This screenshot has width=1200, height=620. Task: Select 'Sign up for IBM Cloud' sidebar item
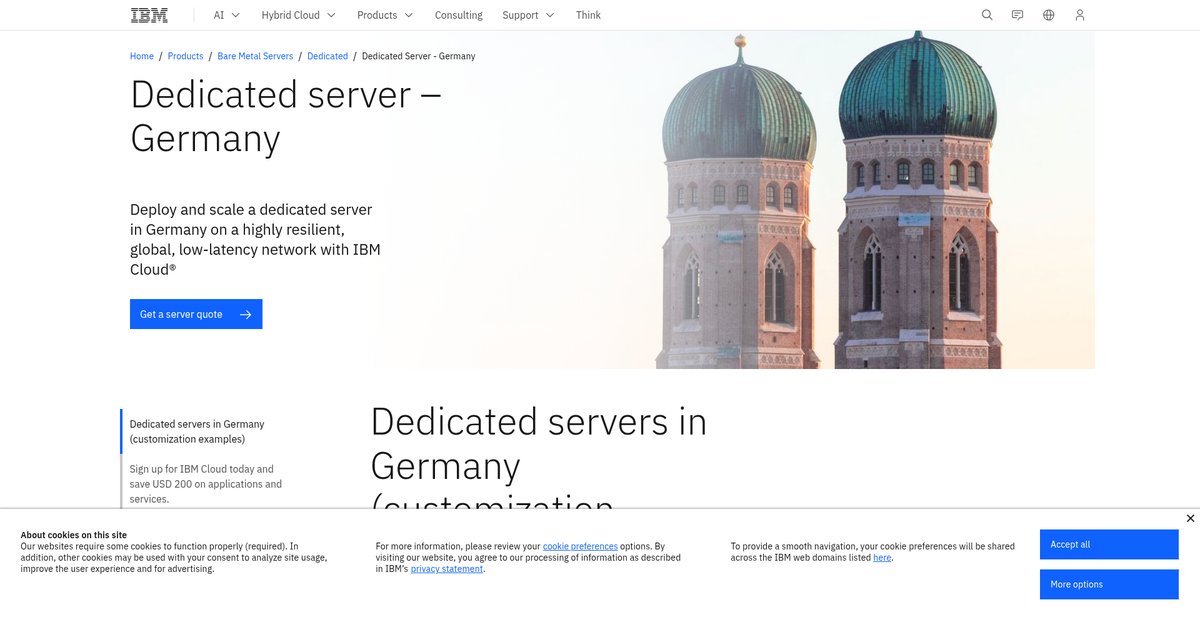pyautogui.click(x=205, y=484)
